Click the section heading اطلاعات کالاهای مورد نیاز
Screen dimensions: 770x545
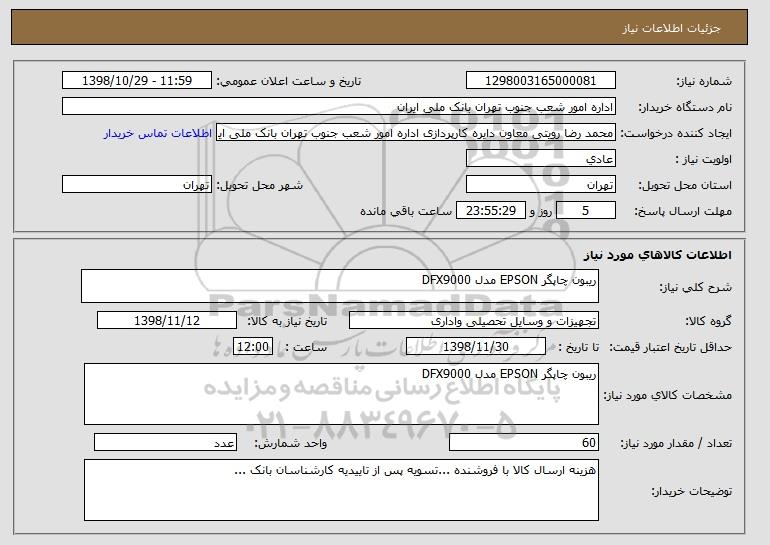point(658,255)
